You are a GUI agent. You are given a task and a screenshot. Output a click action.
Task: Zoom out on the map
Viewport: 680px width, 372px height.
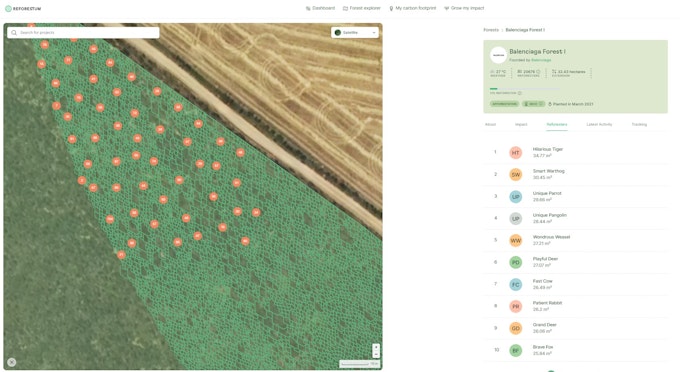click(376, 354)
